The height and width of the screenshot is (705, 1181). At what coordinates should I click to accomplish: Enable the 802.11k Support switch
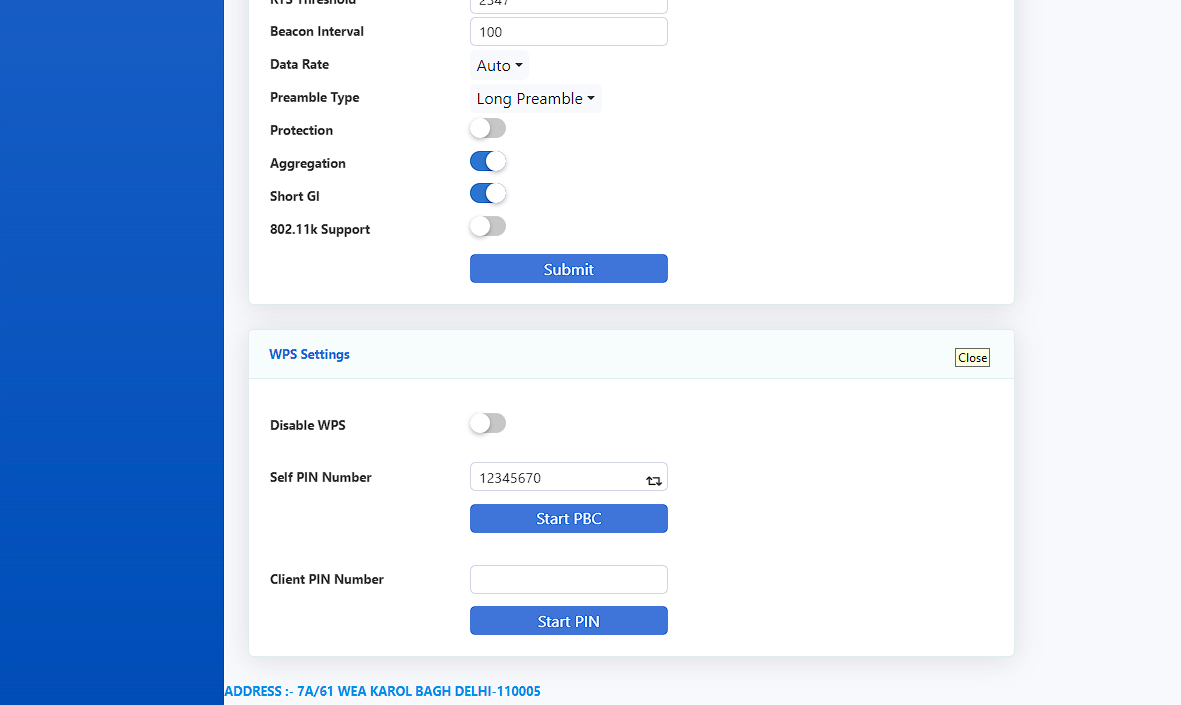(488, 226)
